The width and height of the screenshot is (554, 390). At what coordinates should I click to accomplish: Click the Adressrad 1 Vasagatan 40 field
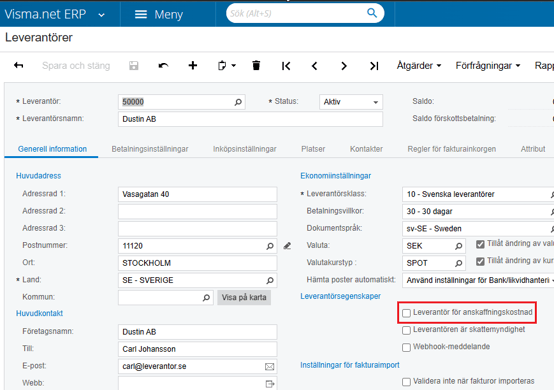198,194
